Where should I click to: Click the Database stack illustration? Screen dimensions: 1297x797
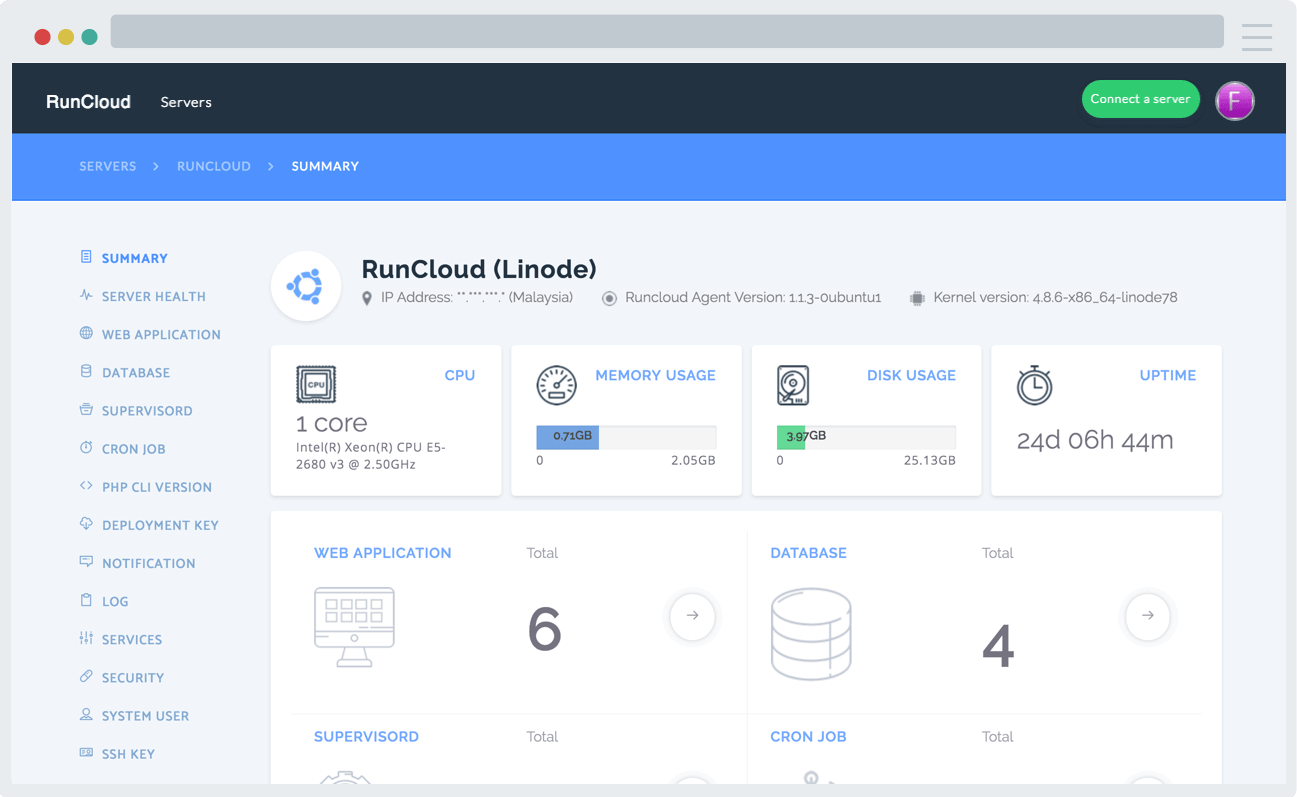[811, 634]
